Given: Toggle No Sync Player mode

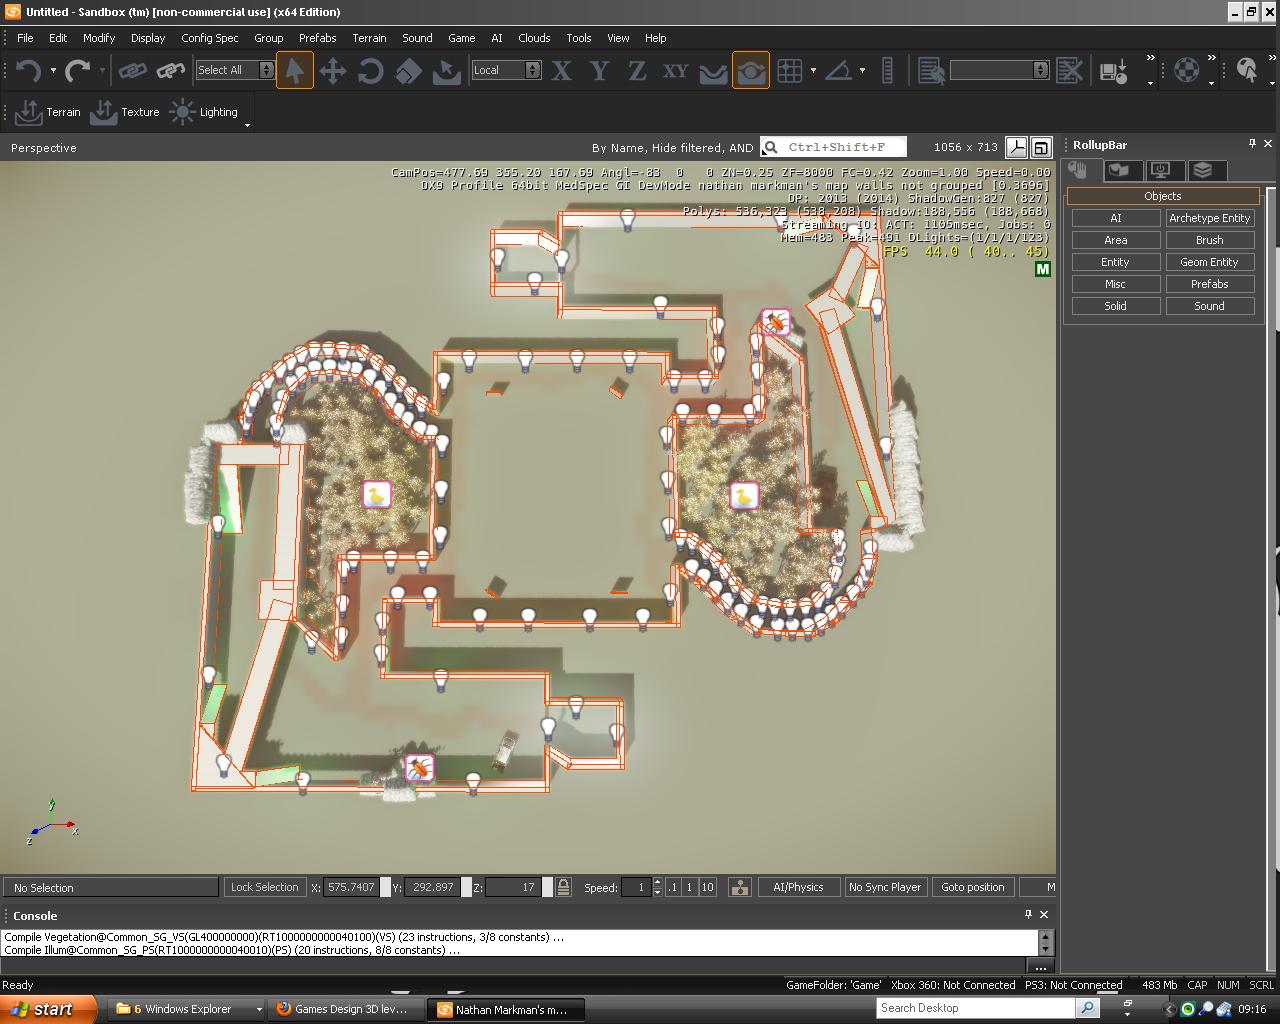Looking at the screenshot, I should click(x=885, y=886).
